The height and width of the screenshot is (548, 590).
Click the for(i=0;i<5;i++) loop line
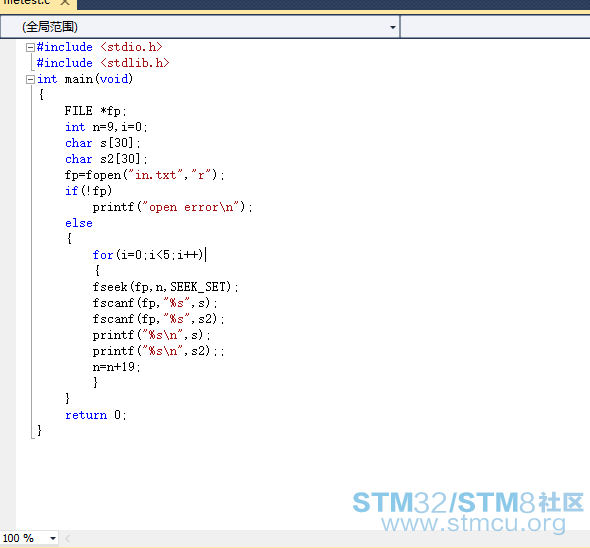[148, 255]
